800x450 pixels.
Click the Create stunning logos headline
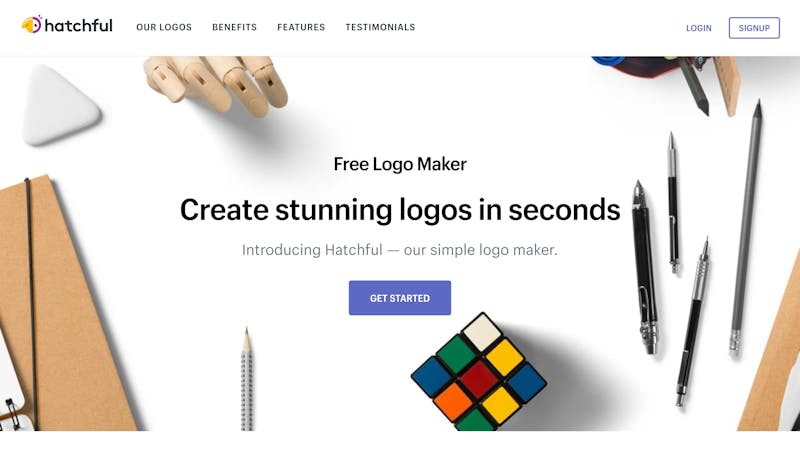tap(400, 210)
